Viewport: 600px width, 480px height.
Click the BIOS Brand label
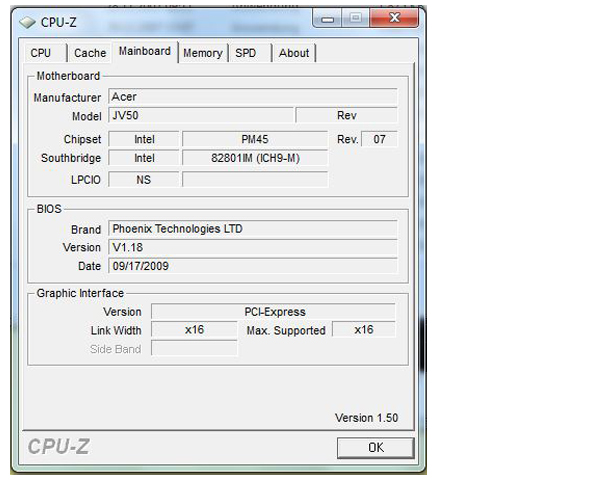point(86,230)
